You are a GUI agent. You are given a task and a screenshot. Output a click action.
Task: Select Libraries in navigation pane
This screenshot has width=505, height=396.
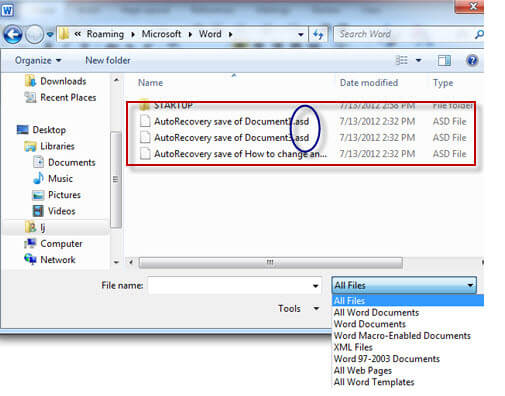[57, 146]
